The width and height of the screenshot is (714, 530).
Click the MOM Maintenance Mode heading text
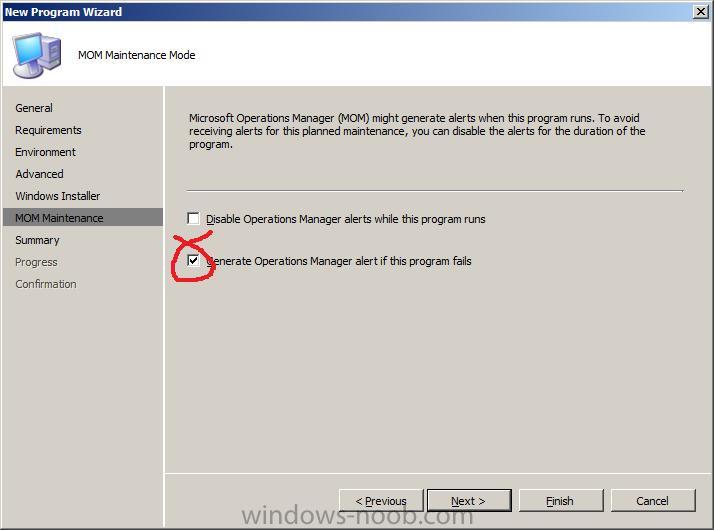point(137,55)
